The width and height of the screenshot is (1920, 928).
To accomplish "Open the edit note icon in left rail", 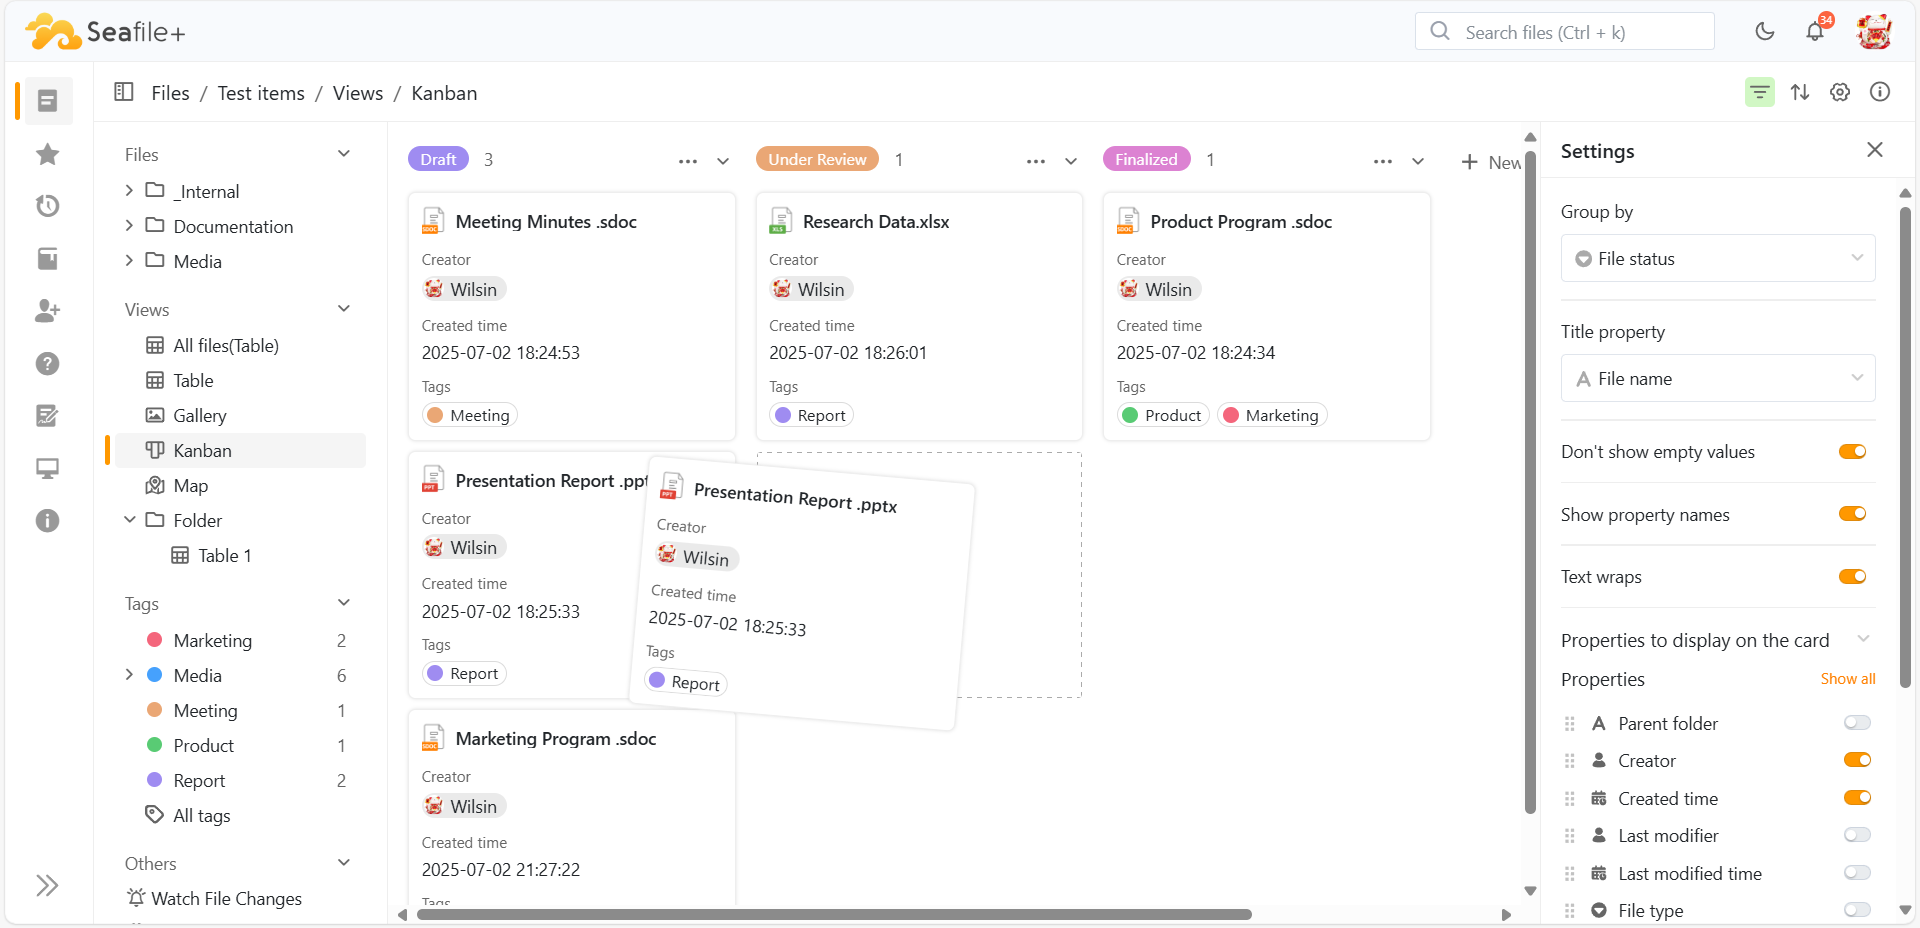I will click(x=47, y=416).
